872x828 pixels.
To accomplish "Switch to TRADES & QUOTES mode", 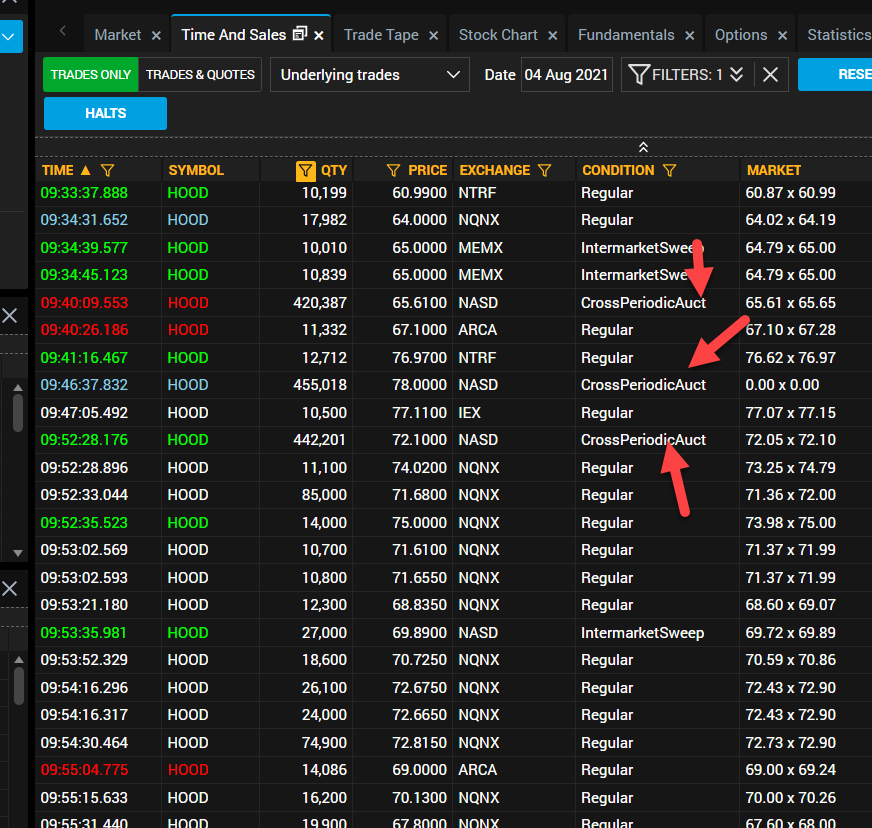I will [x=200, y=75].
